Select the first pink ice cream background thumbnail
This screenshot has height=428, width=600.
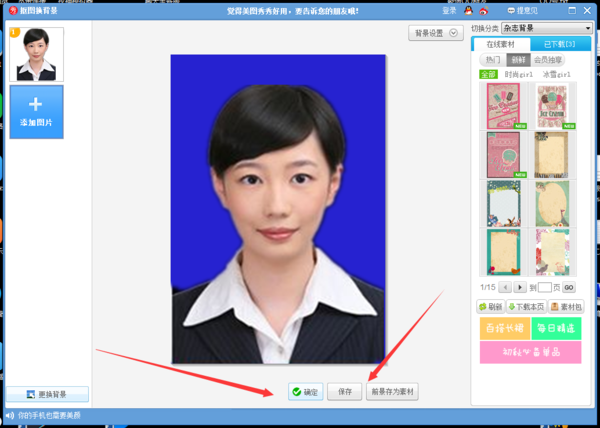pos(503,106)
